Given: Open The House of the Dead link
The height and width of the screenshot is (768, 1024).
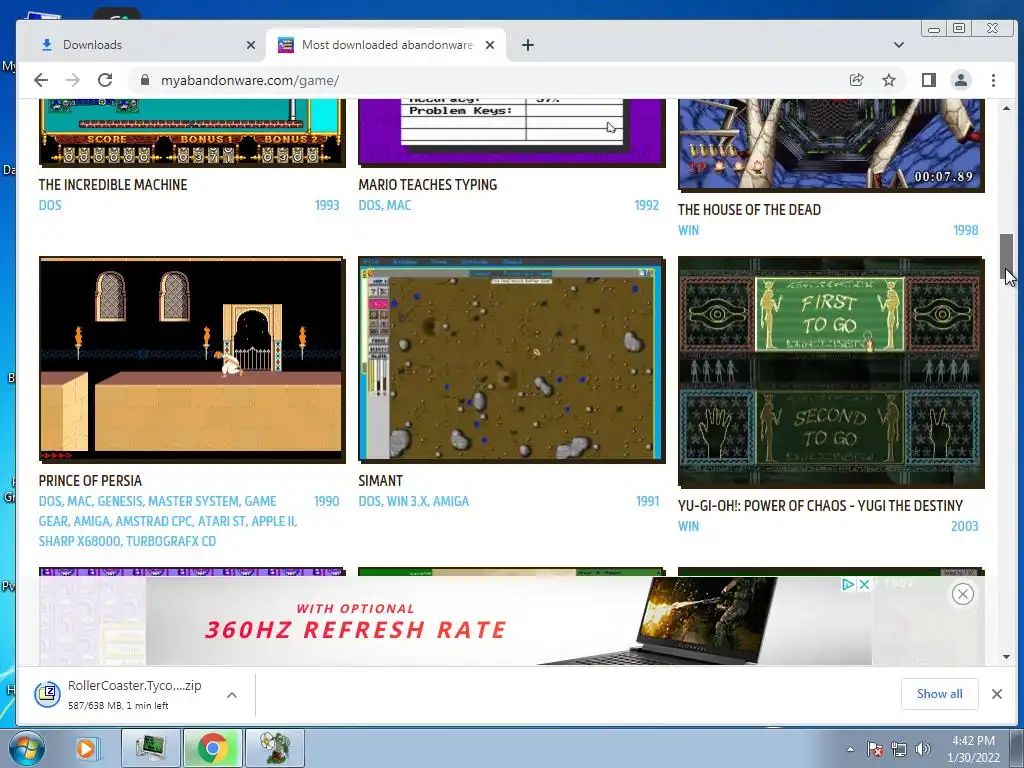Looking at the screenshot, I should [x=749, y=210].
